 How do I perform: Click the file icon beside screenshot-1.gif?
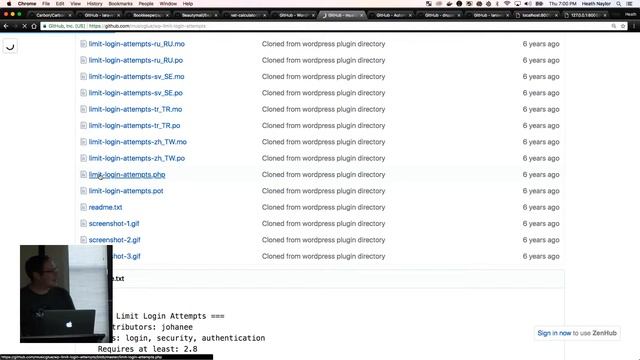pos(83,223)
